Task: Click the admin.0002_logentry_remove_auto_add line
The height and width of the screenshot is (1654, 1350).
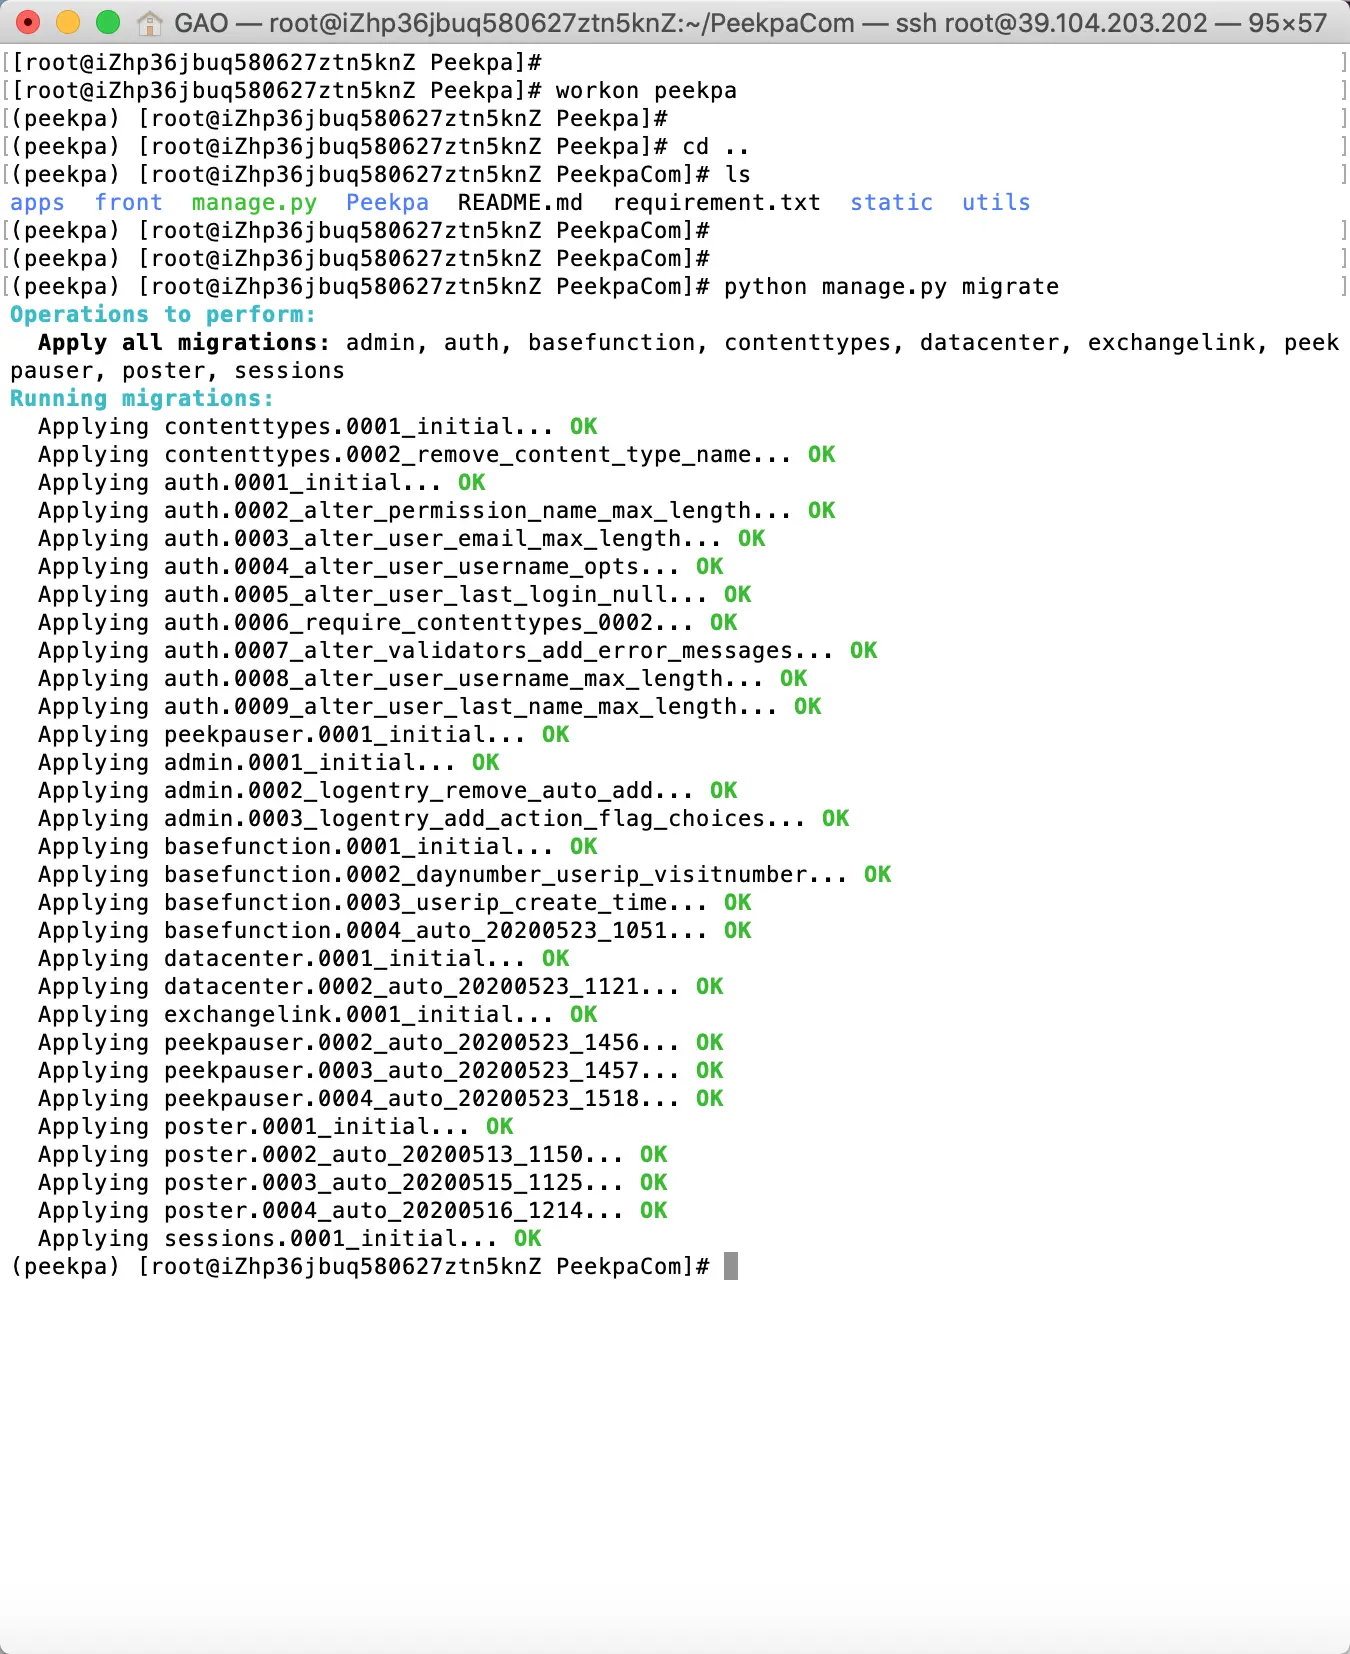Action: click(x=387, y=791)
